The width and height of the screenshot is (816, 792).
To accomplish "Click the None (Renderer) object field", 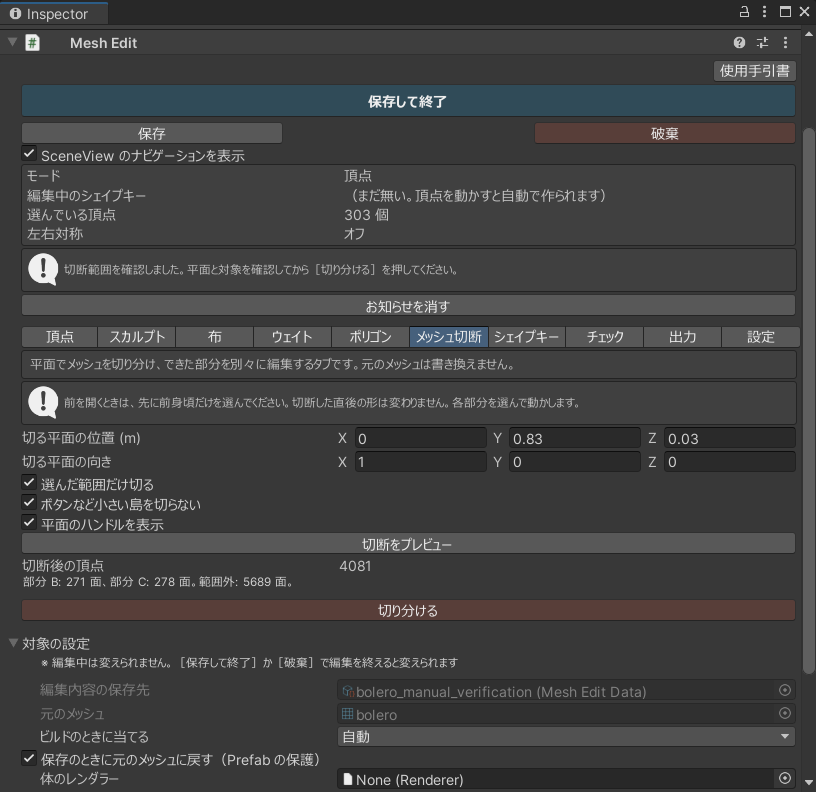I will pyautogui.click(x=566, y=779).
